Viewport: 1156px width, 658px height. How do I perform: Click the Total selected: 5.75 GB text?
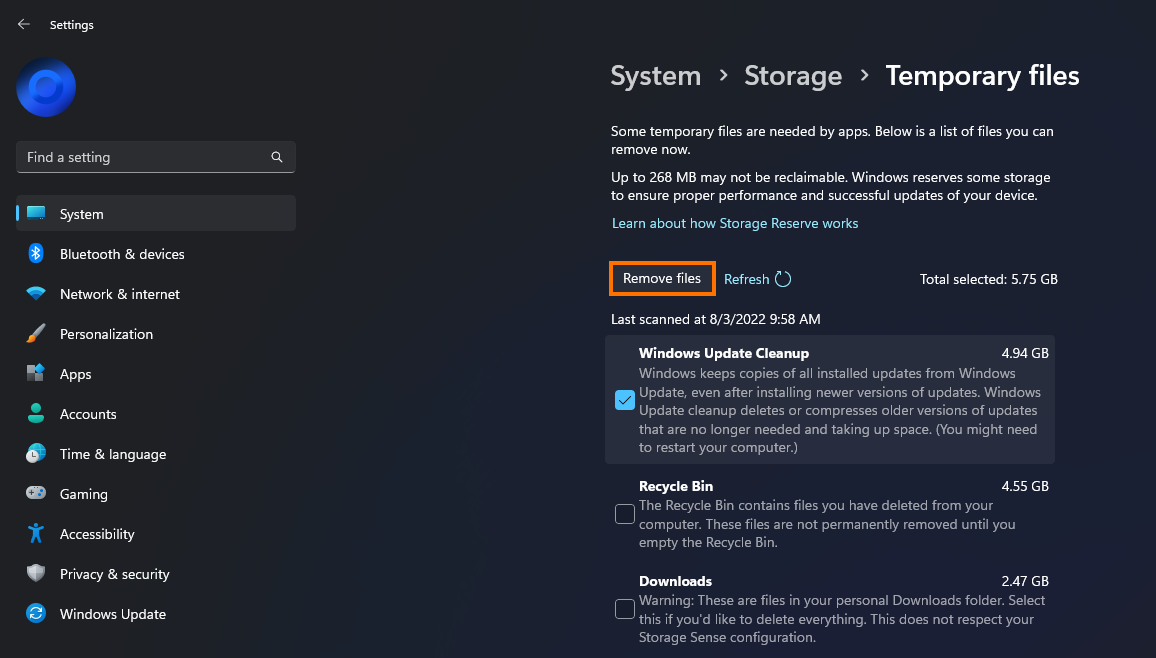coord(989,279)
